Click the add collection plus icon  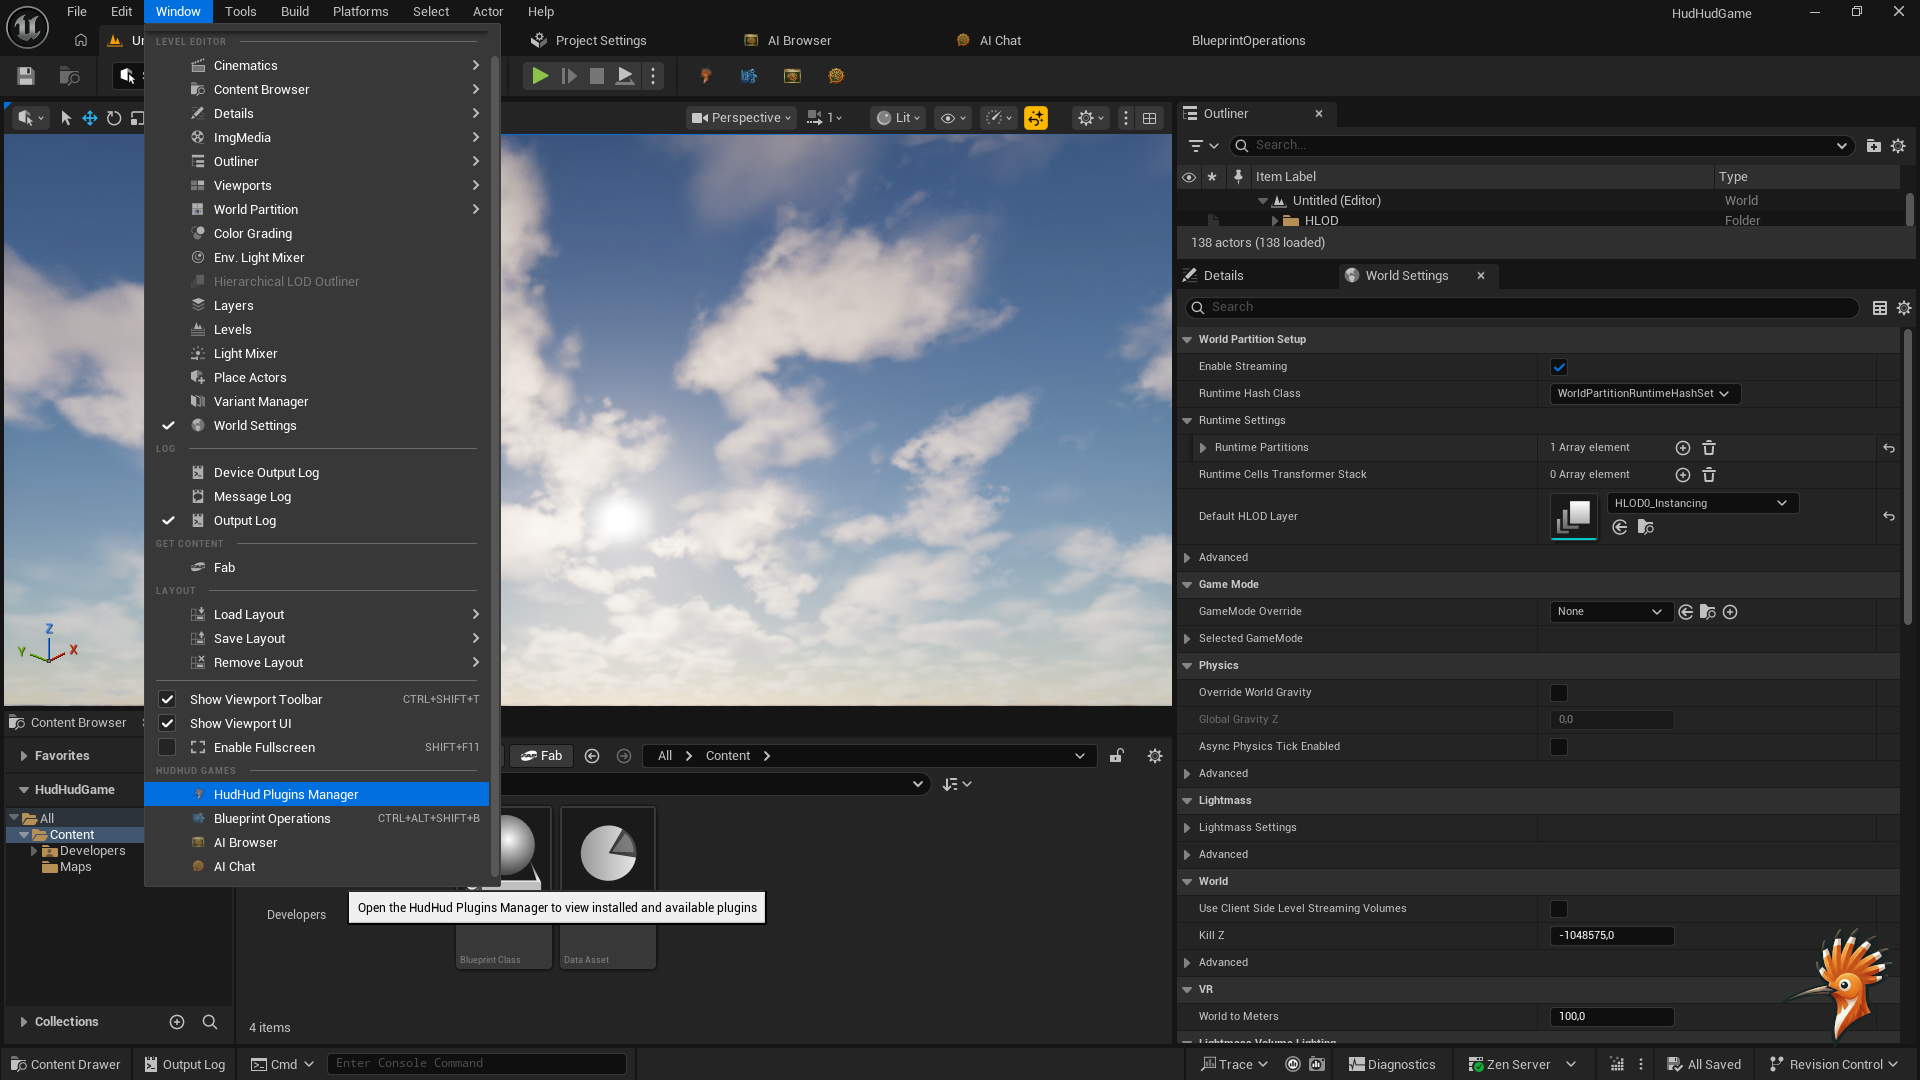(177, 1022)
